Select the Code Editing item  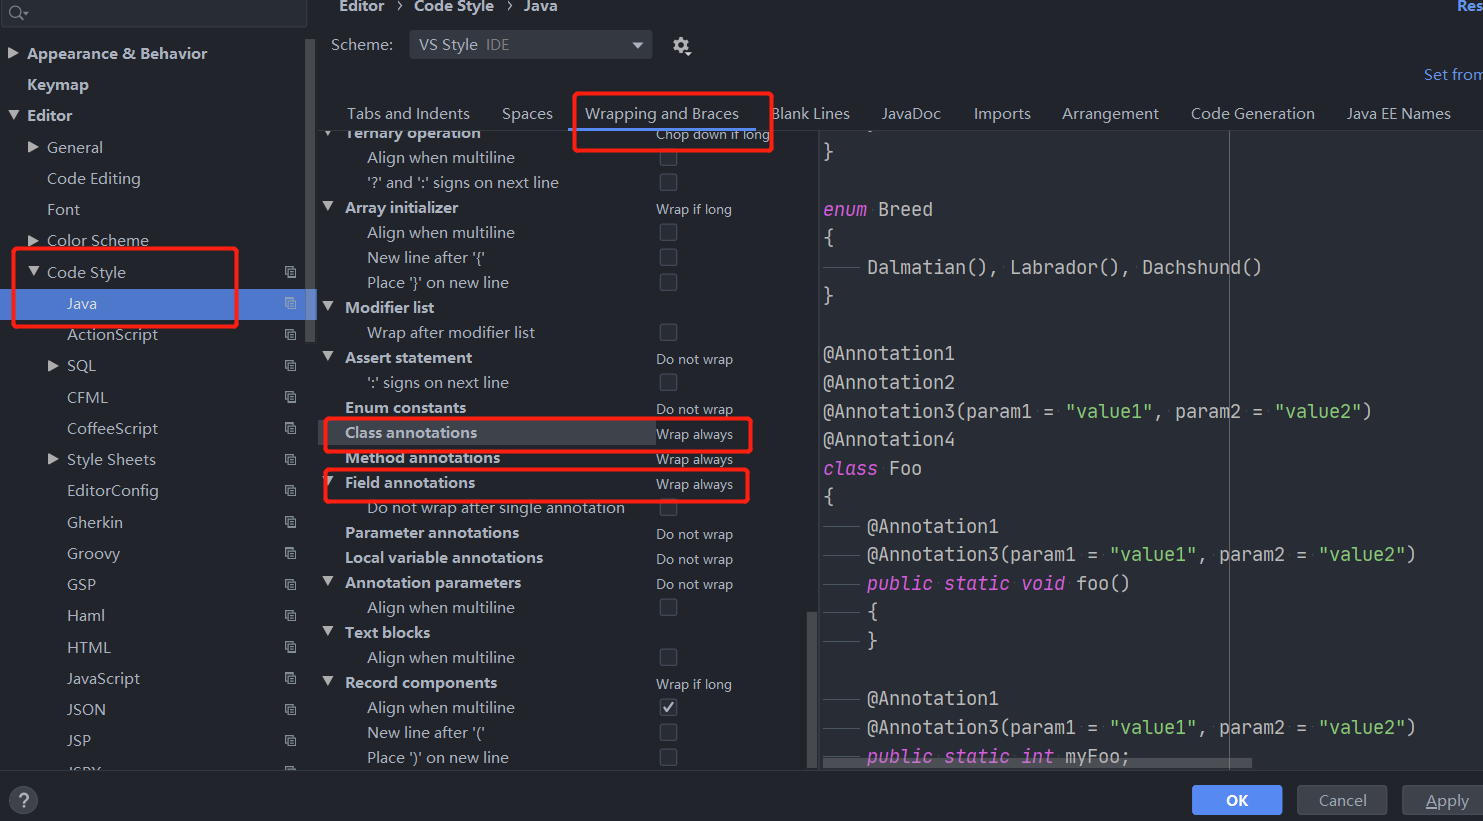[94, 178]
